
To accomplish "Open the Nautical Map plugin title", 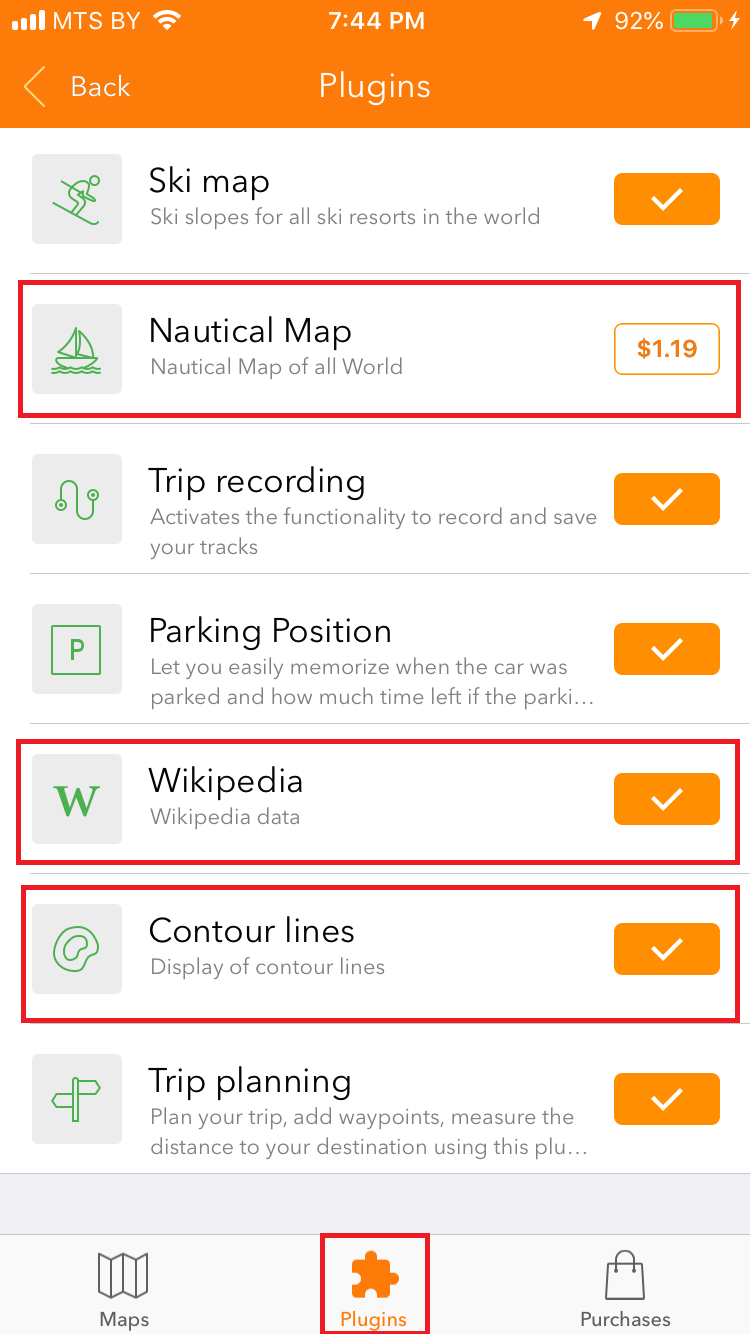I will click(x=250, y=331).
